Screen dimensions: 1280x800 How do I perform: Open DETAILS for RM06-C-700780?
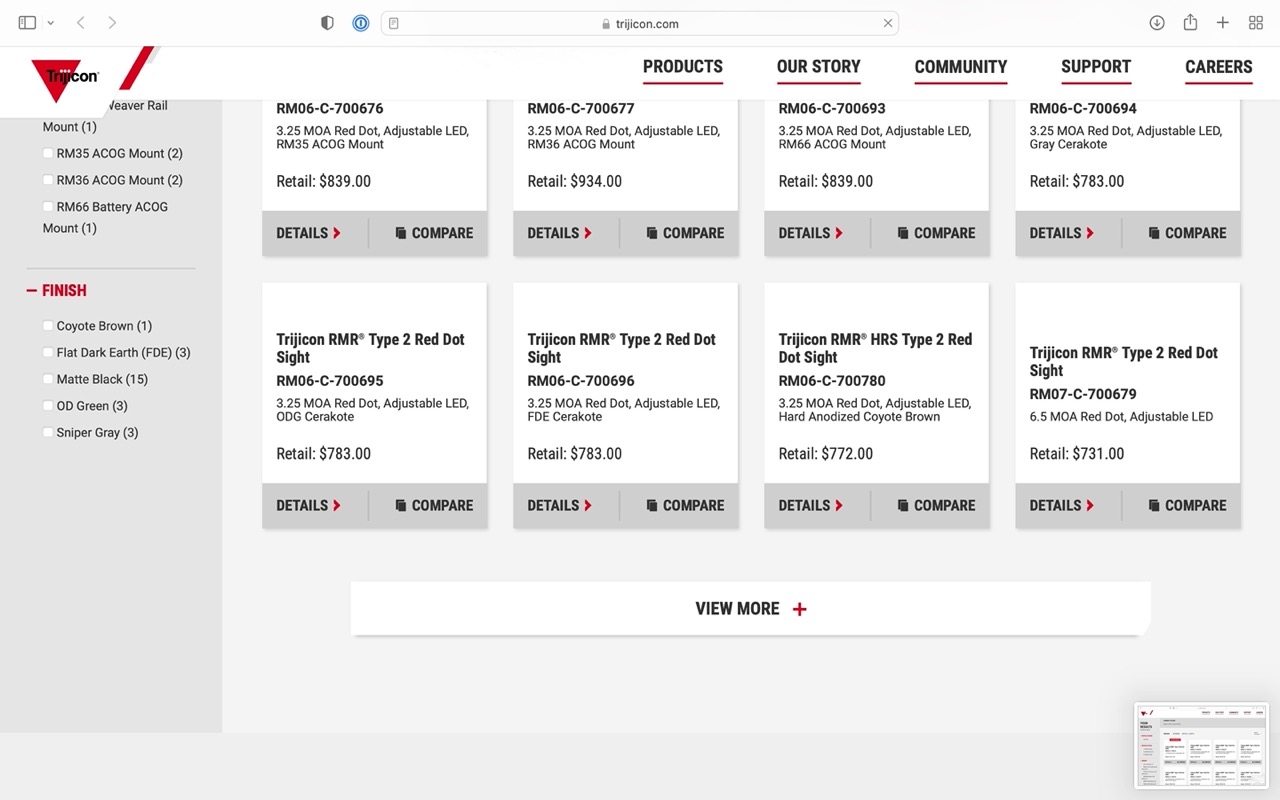tap(811, 505)
